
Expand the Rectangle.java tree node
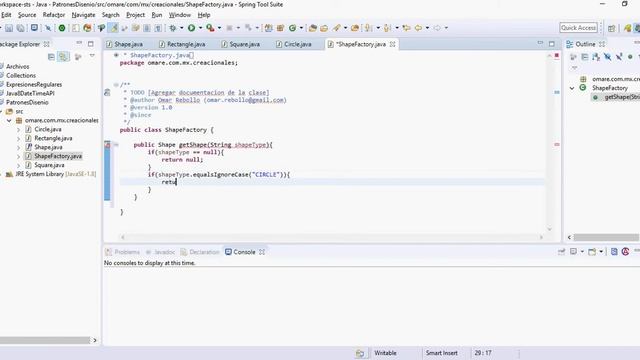pyautogui.click(x=18, y=138)
